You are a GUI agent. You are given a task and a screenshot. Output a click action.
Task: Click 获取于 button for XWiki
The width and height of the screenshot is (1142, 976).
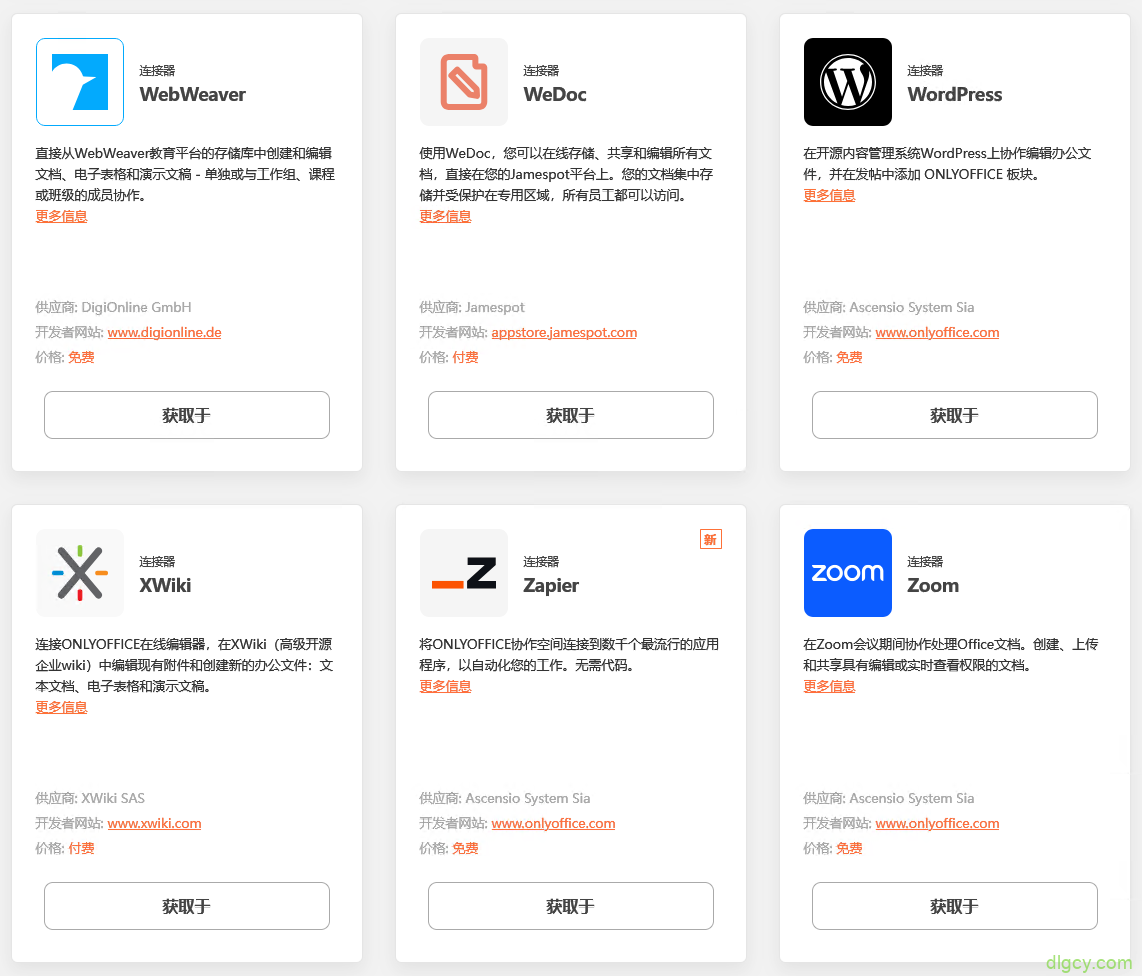pyautogui.click(x=186, y=906)
